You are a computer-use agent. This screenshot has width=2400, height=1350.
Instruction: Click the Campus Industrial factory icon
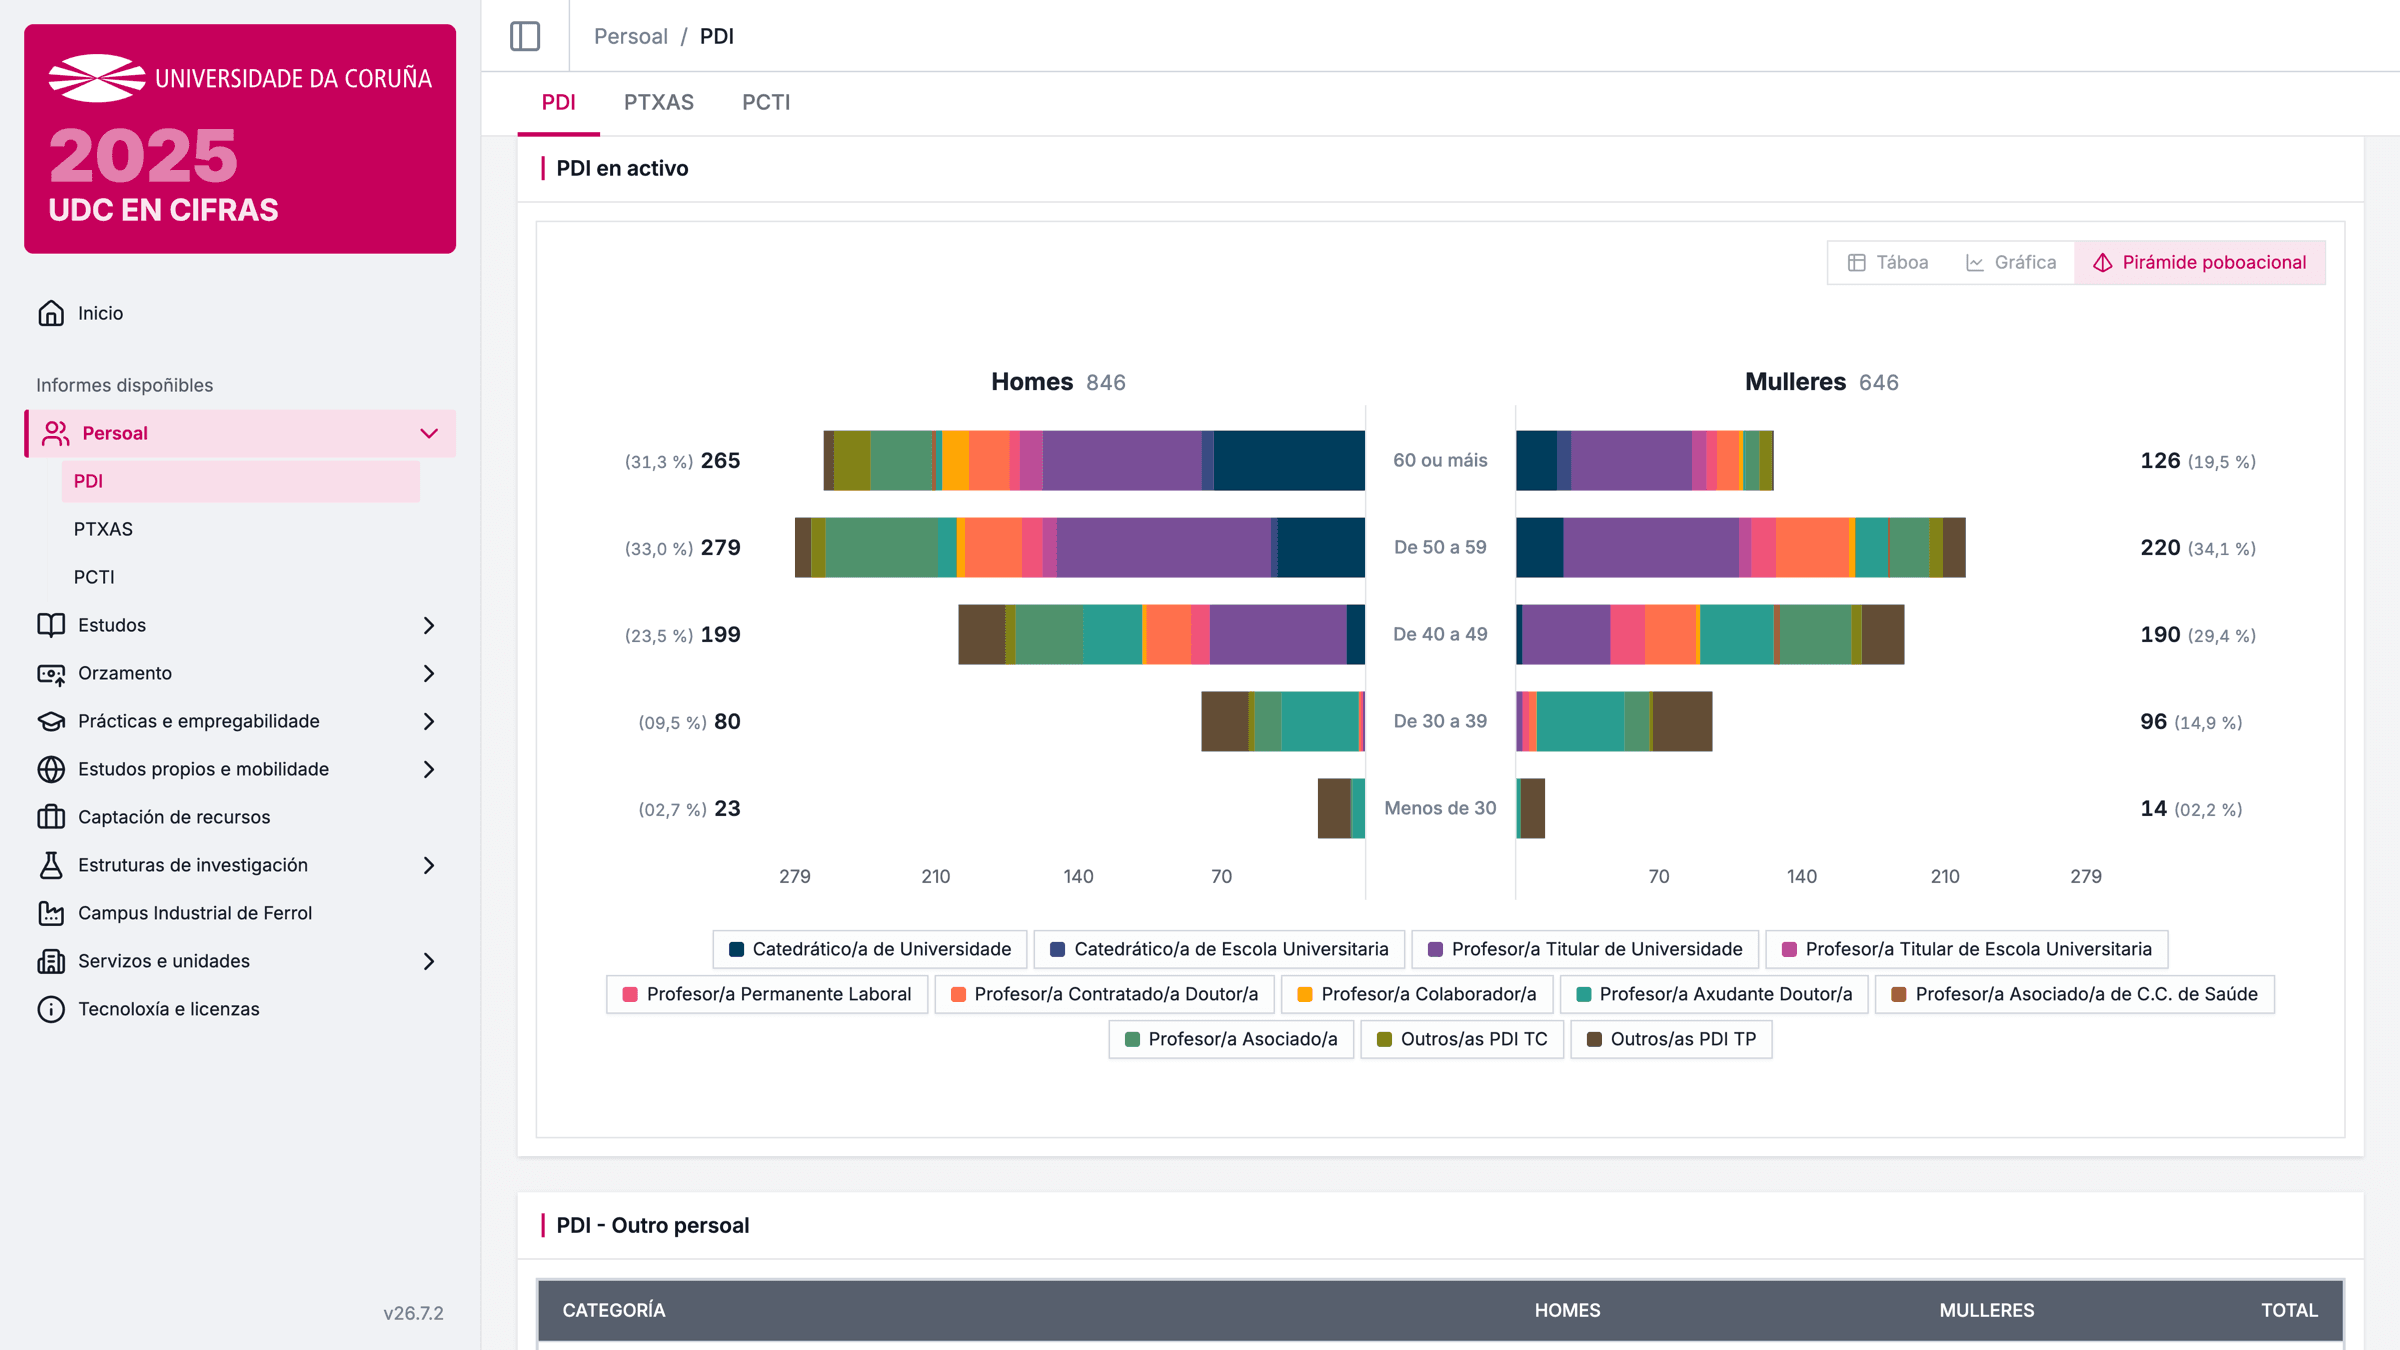(51, 913)
